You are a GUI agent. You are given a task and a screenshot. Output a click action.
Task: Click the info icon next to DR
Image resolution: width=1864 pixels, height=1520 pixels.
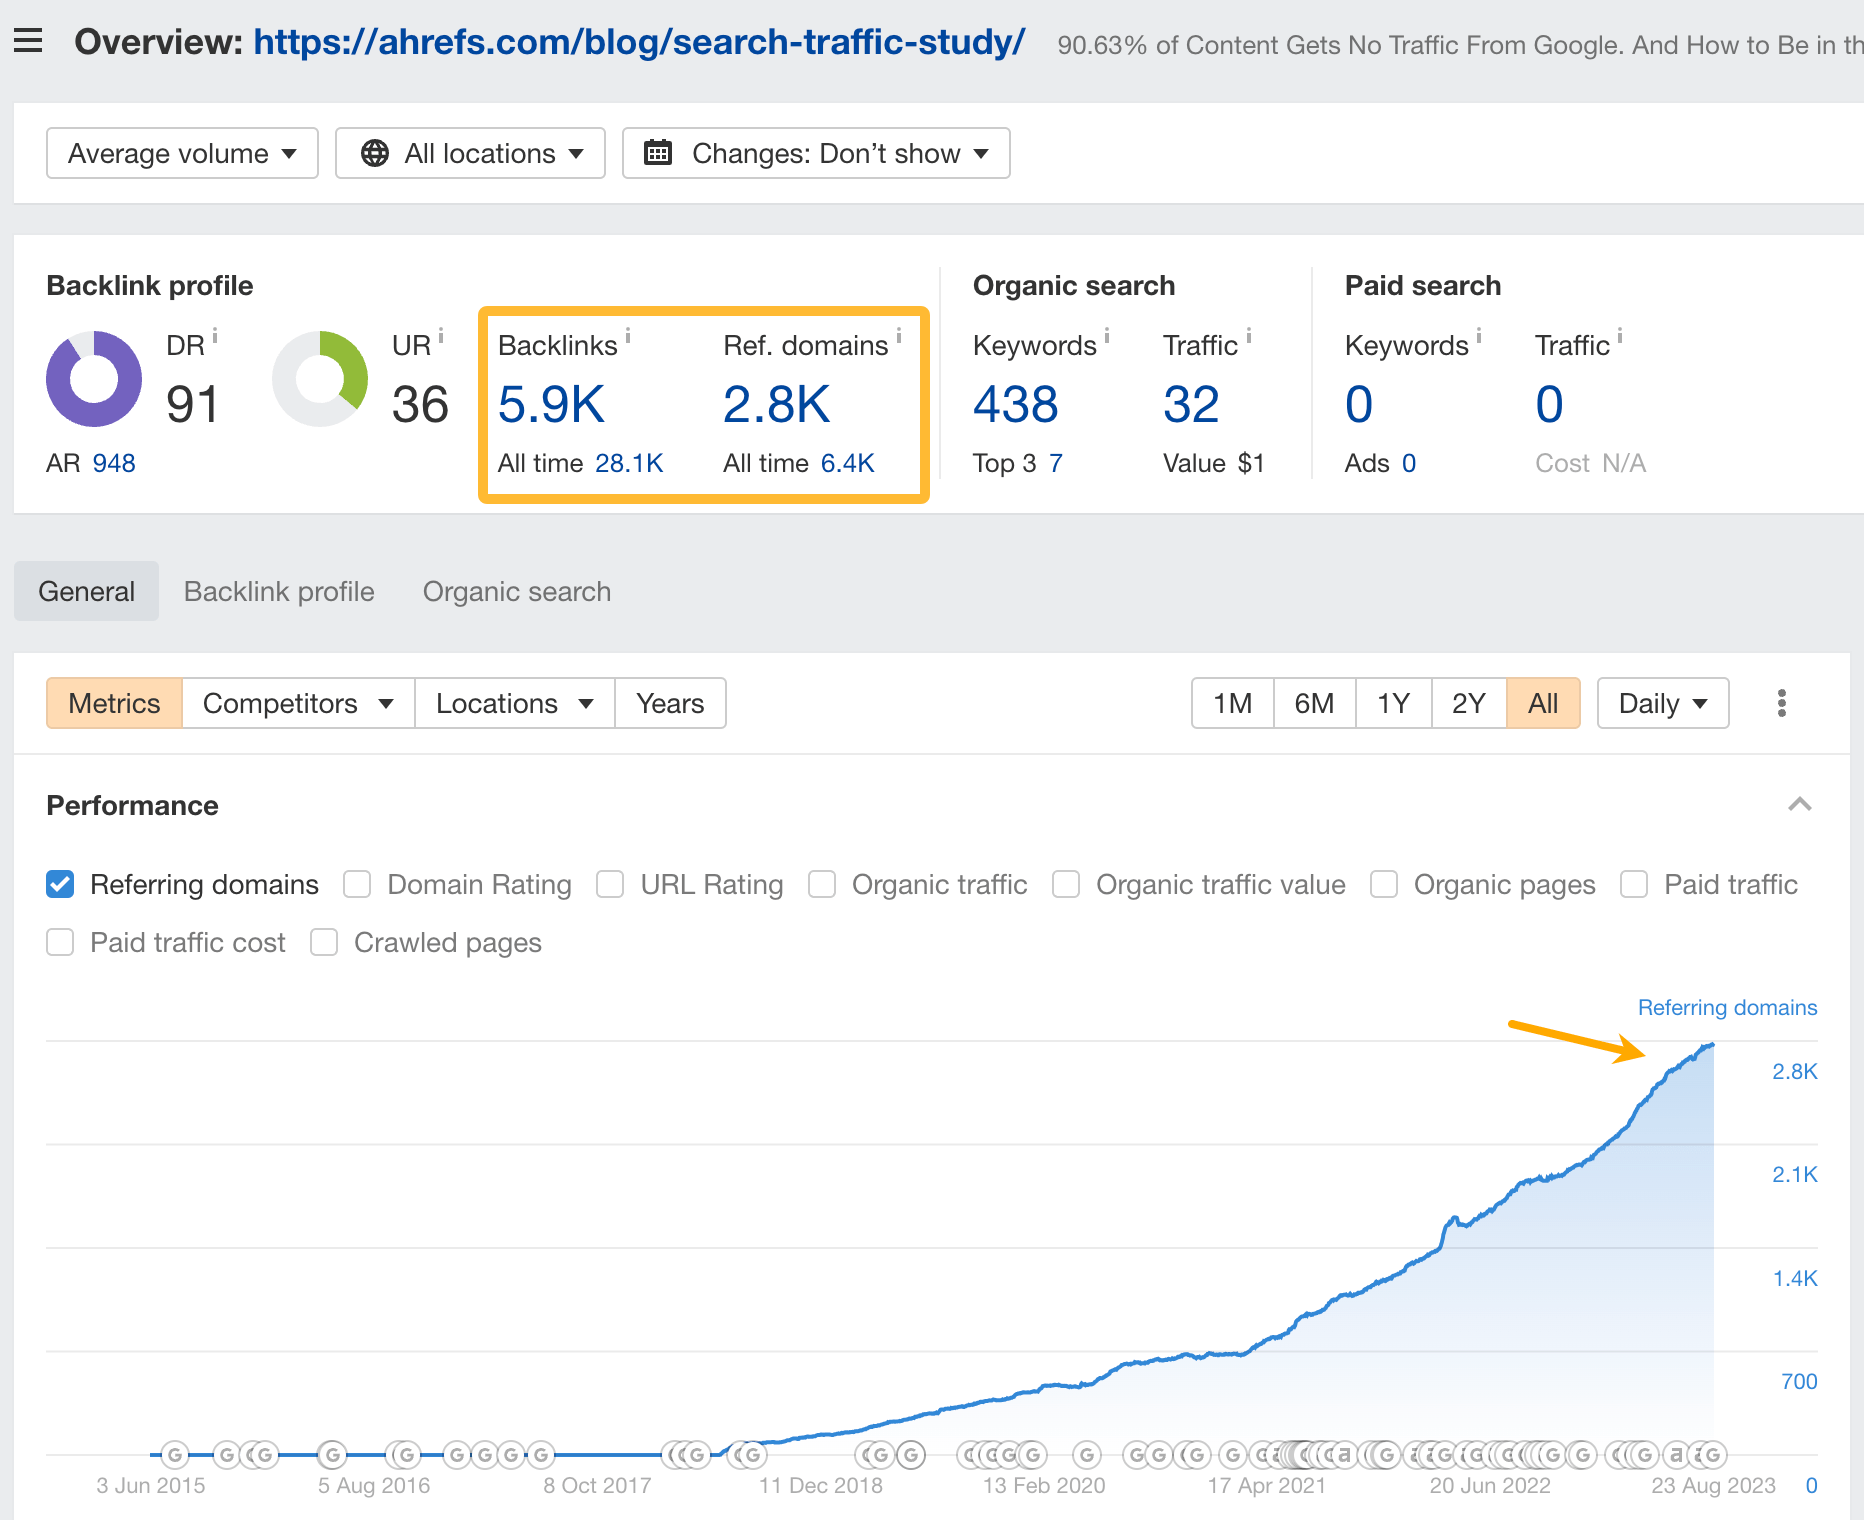coord(216,334)
